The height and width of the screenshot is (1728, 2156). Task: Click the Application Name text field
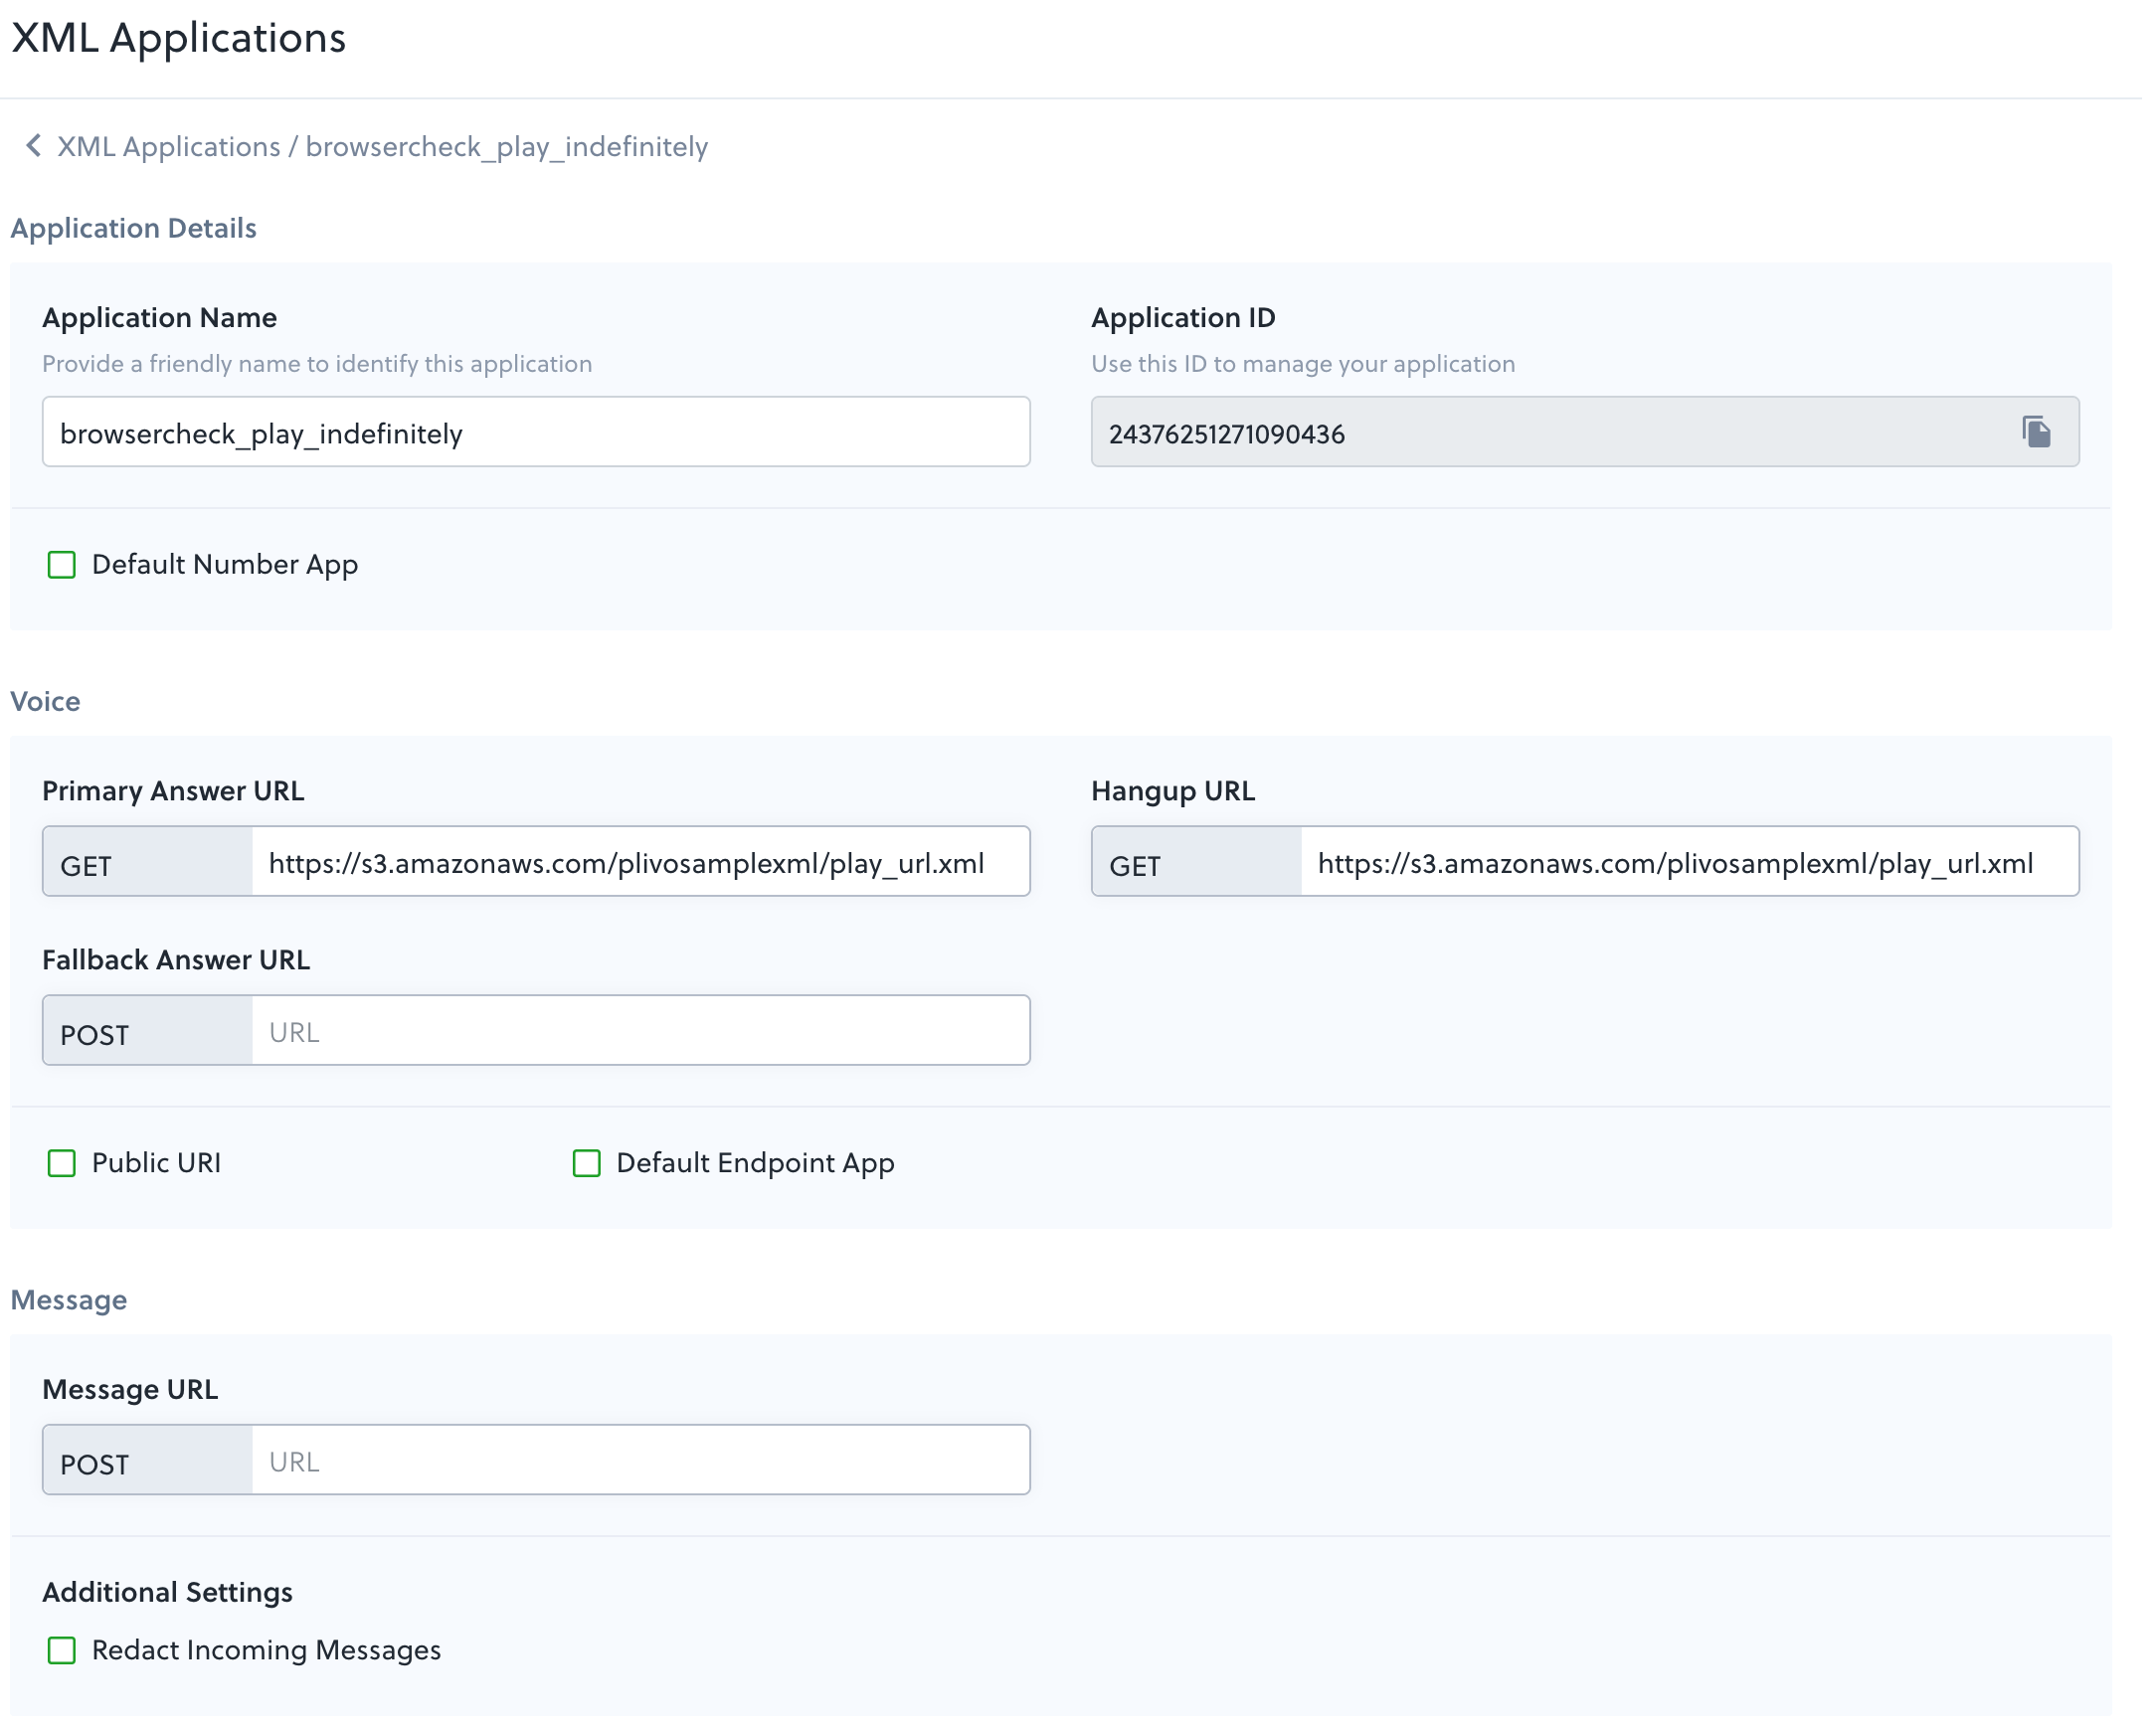[x=536, y=432]
